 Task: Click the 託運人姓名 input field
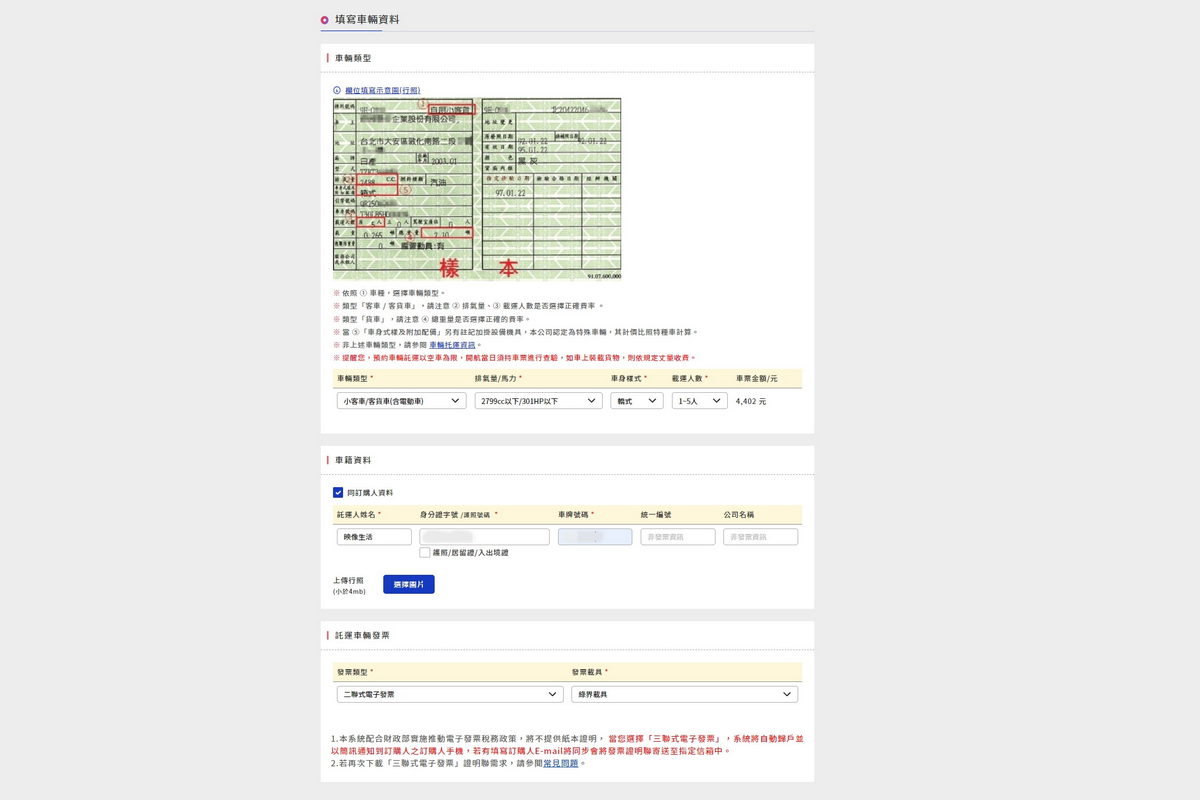tap(374, 537)
